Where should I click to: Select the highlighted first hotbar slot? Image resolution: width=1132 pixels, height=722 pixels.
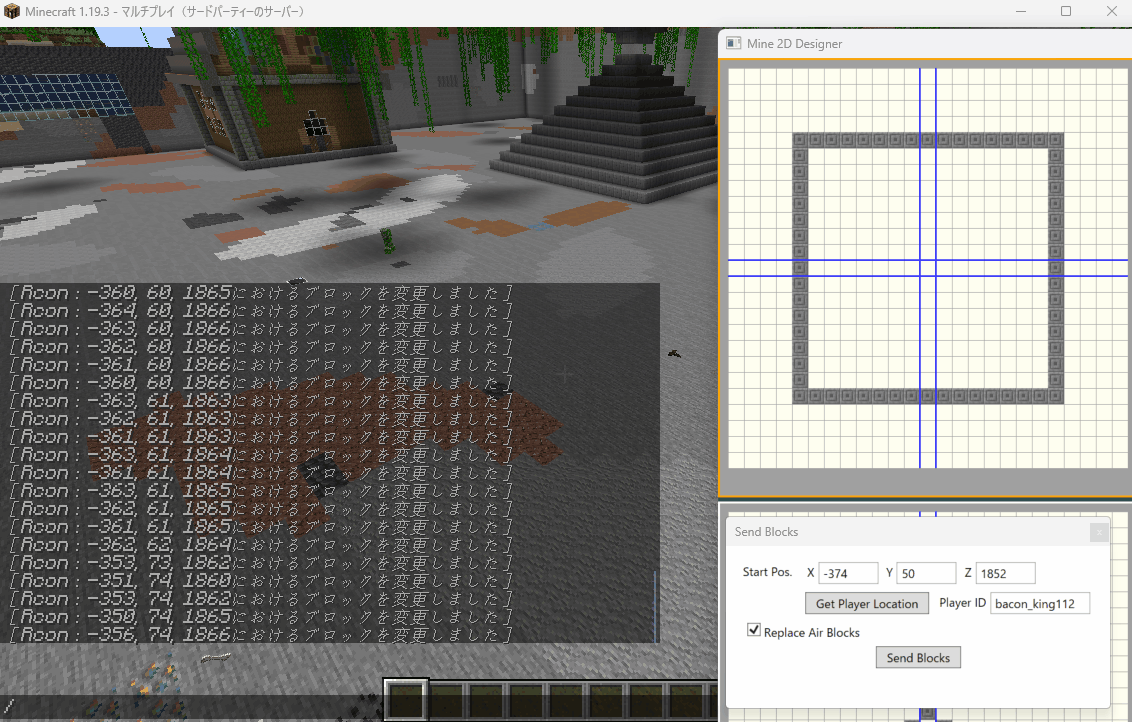point(406,700)
